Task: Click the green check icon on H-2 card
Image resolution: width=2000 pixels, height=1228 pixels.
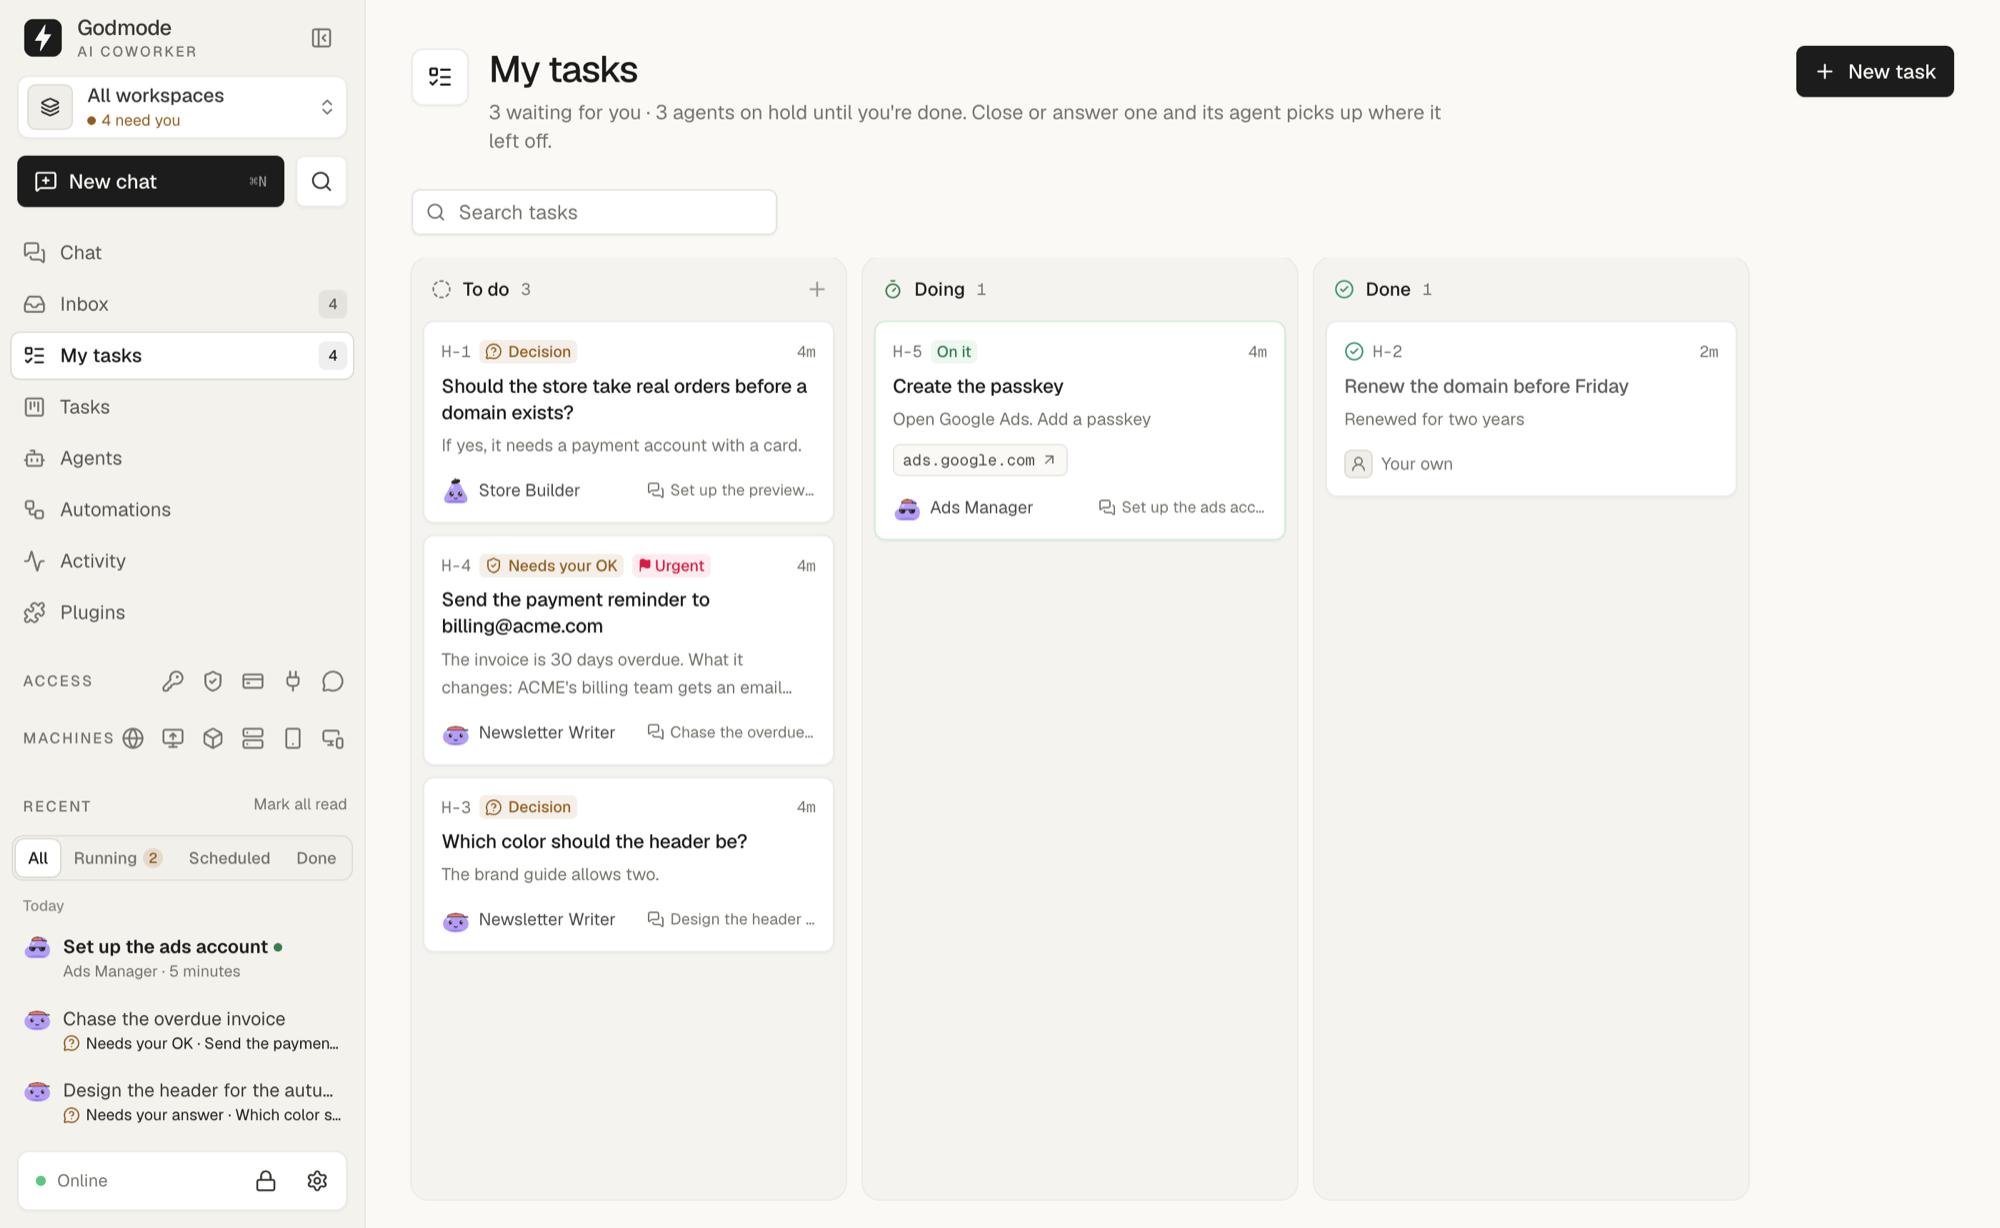Action: click(x=1354, y=351)
